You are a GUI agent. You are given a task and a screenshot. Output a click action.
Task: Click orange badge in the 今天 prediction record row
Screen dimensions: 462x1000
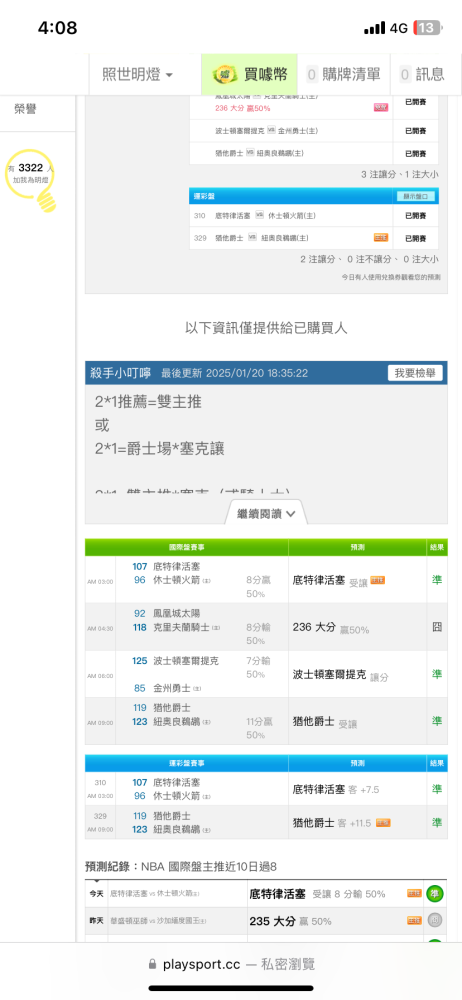click(415, 893)
